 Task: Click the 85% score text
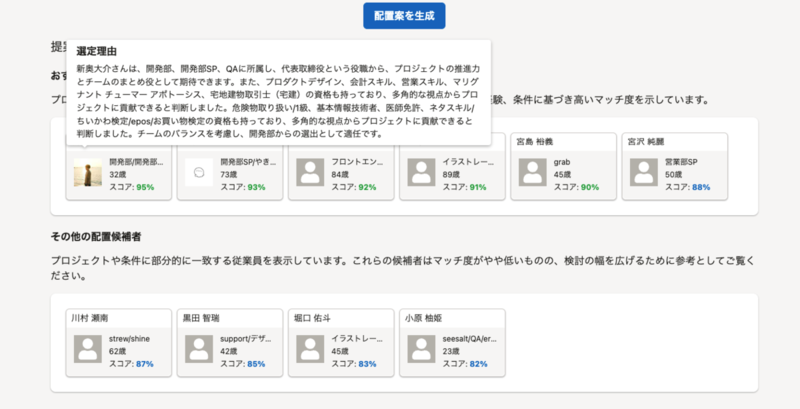pos(256,364)
